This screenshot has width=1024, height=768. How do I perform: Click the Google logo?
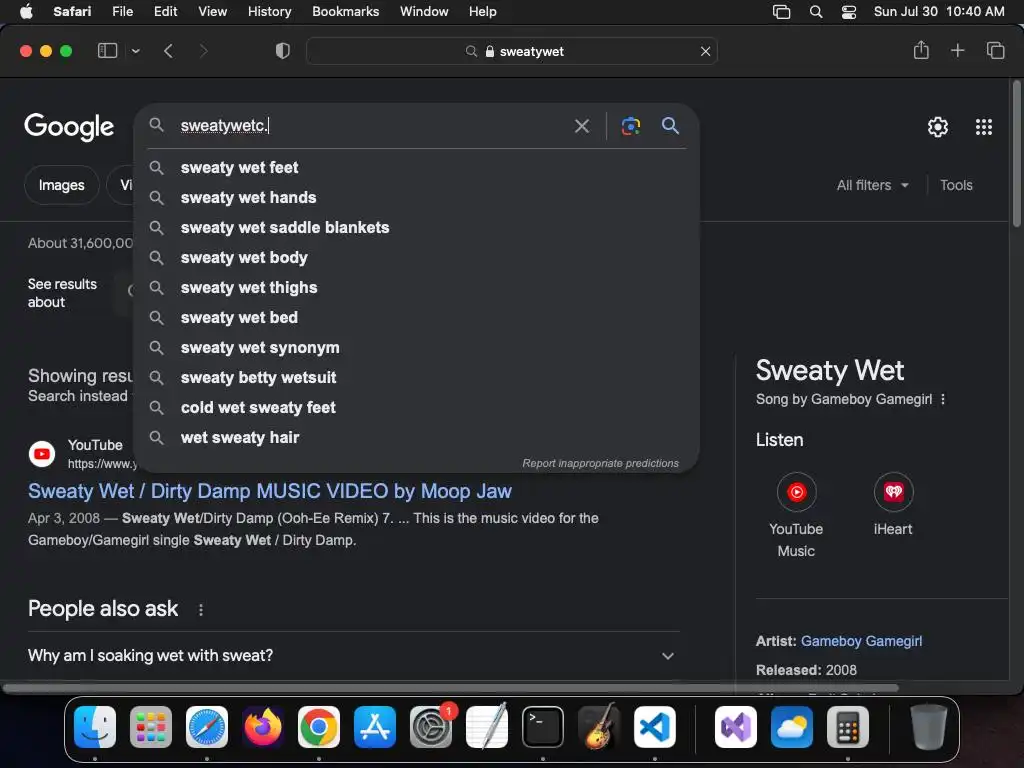69,127
